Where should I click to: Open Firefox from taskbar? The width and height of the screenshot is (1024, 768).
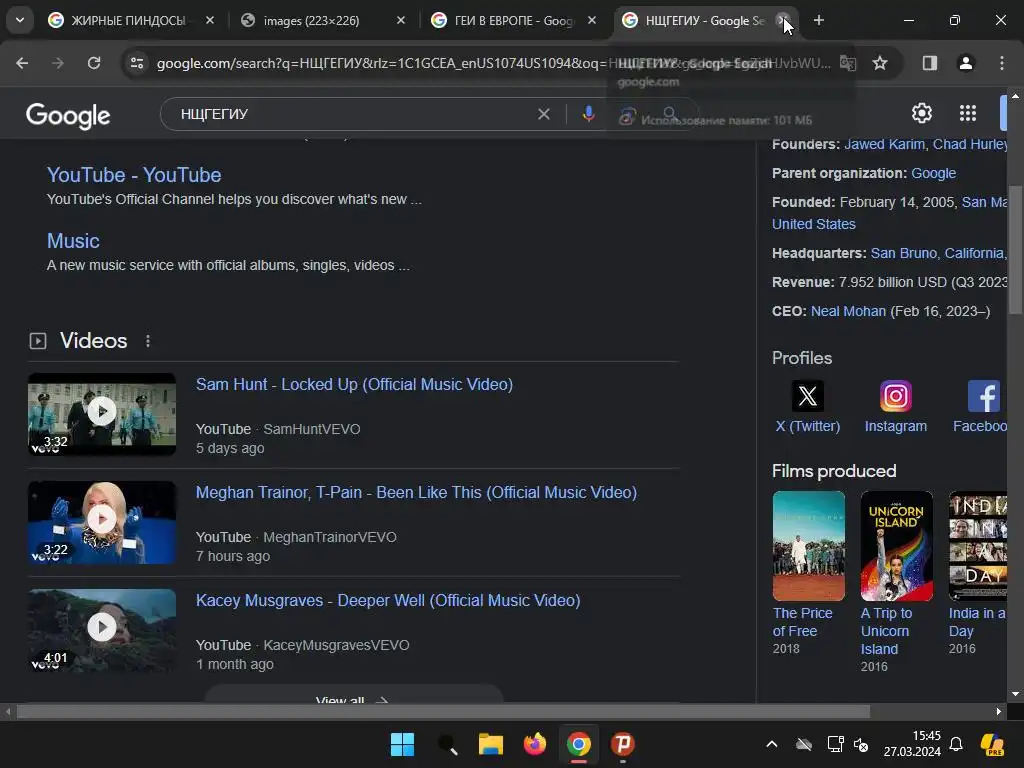[x=535, y=744]
